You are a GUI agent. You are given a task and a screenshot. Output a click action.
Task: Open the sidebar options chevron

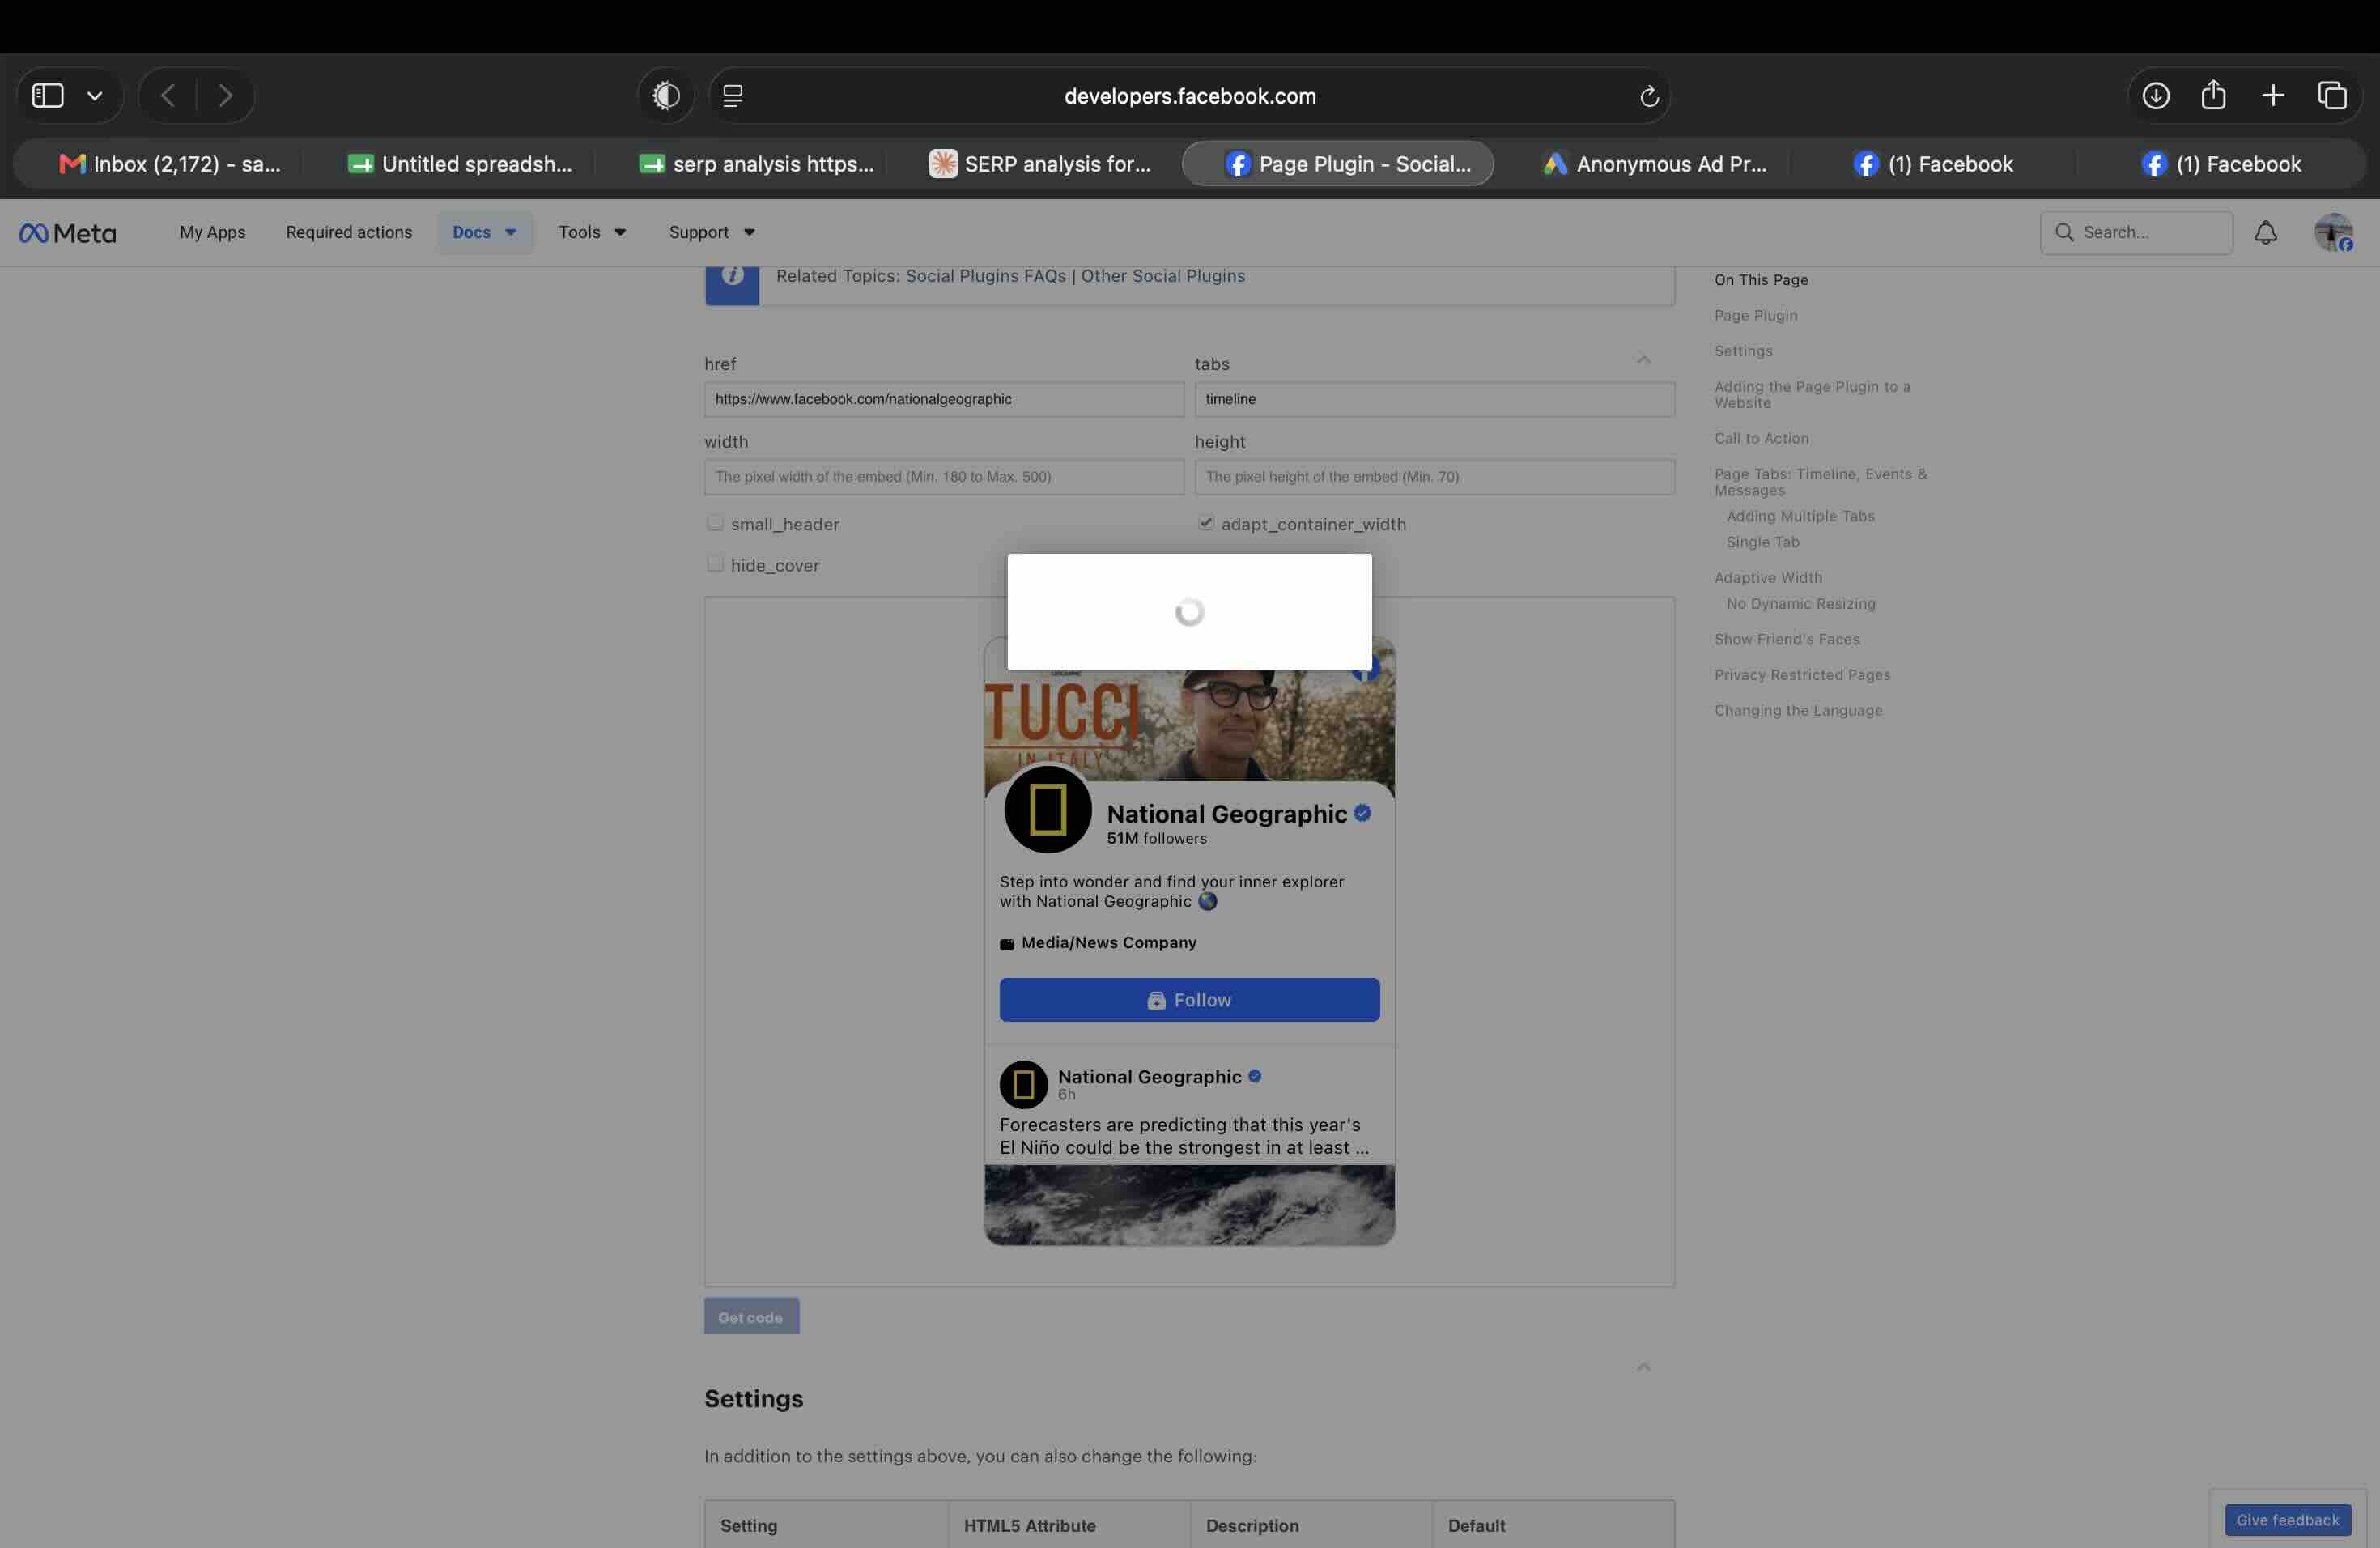(x=95, y=96)
